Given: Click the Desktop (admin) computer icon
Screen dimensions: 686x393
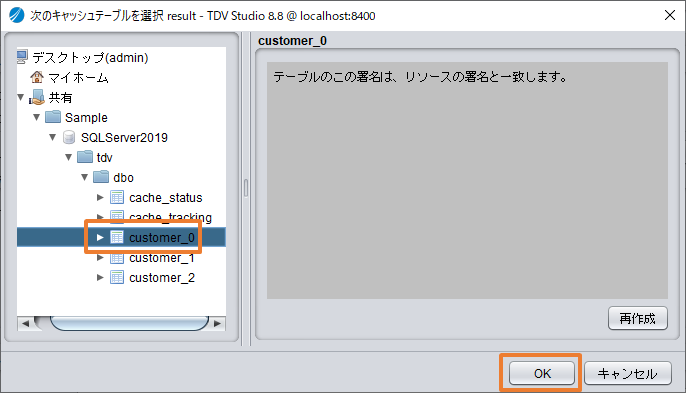Looking at the screenshot, I should 22,57.
